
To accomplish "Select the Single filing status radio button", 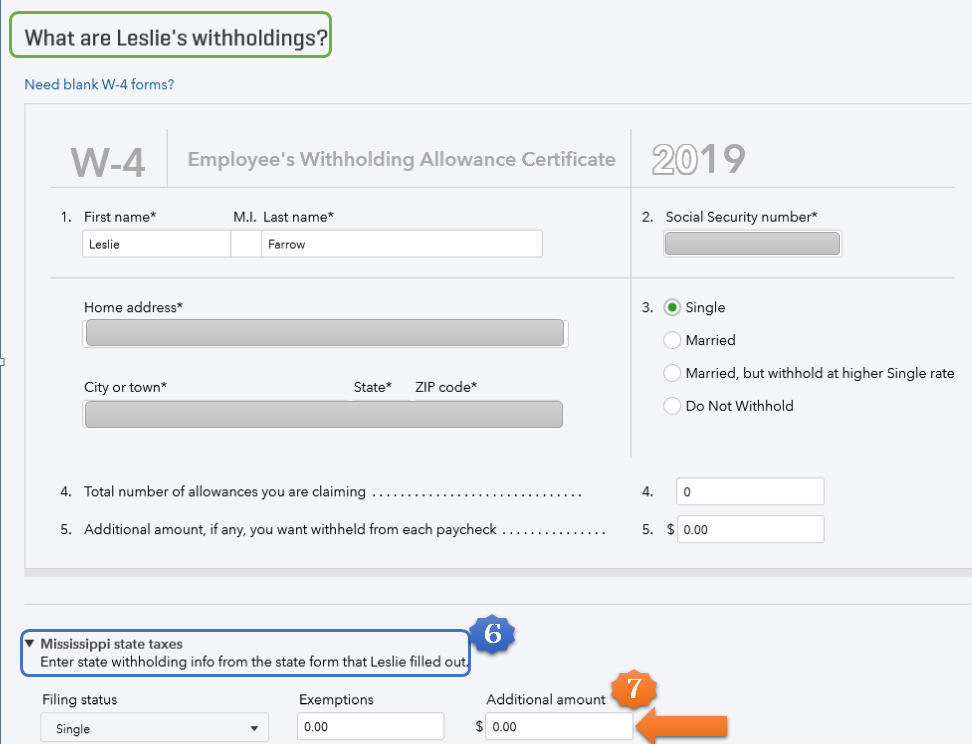I will pyautogui.click(x=673, y=308).
